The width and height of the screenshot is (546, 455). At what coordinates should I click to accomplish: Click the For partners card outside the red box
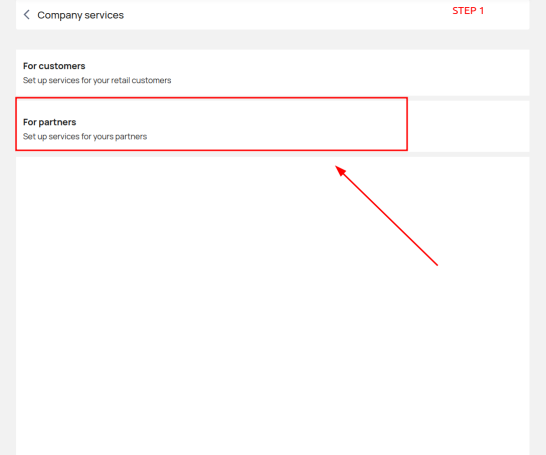pyautogui.click(x=468, y=126)
